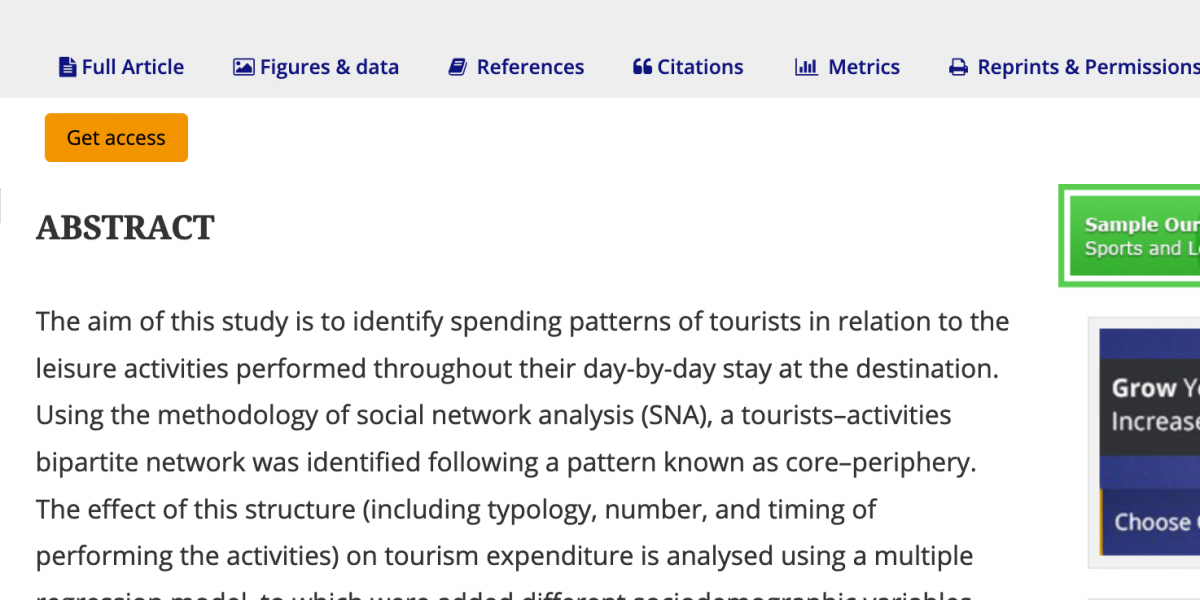
Task: Click the Sports and L… banner subtitle
Action: (x=1142, y=249)
